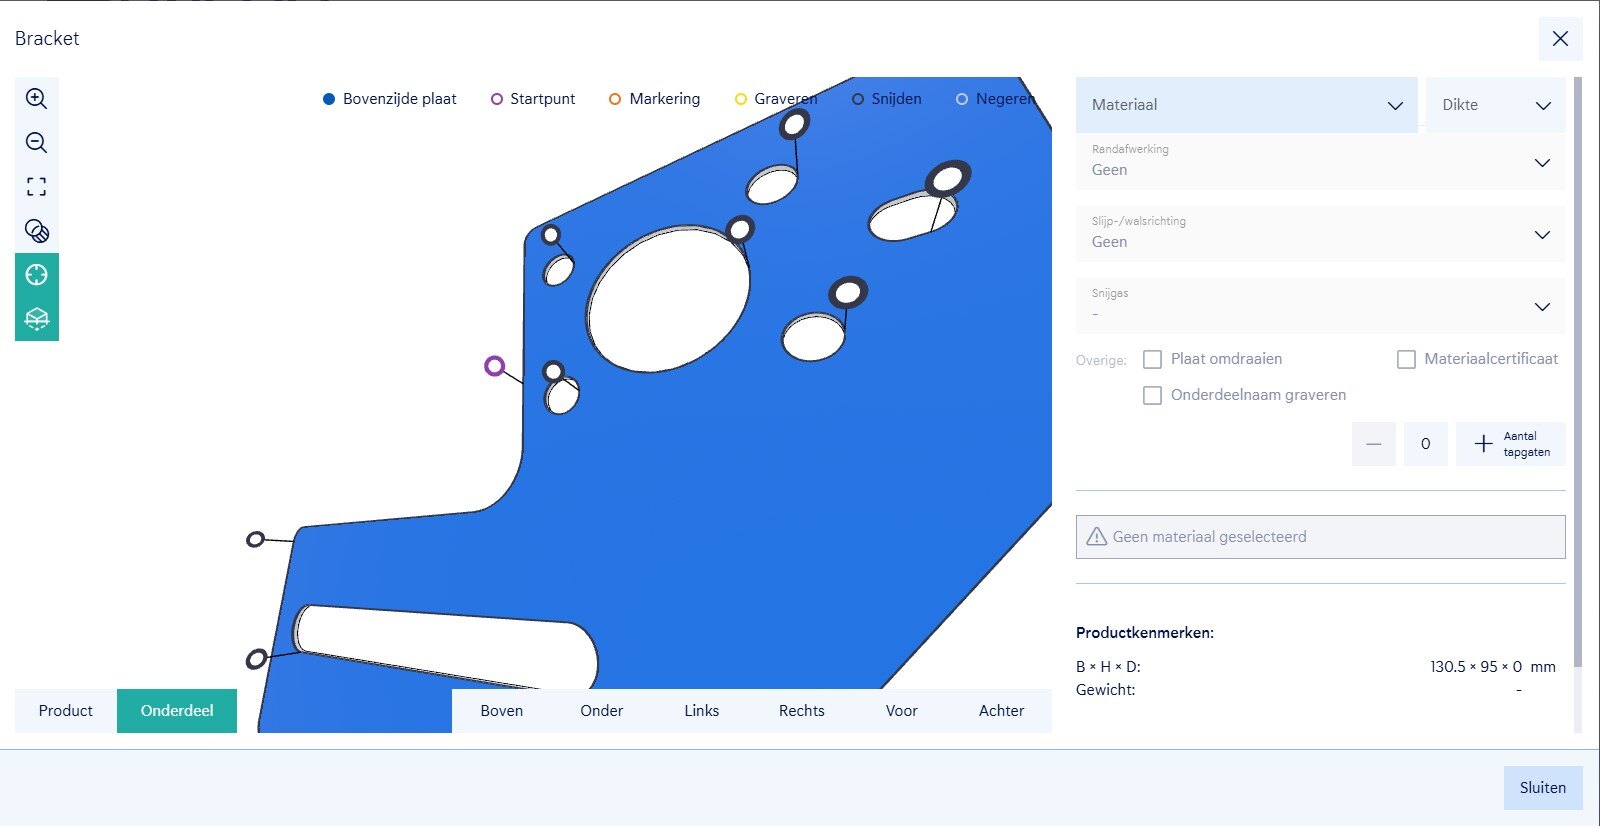Switch to the Product tab
Screen dimensions: 1600x826
click(65, 711)
